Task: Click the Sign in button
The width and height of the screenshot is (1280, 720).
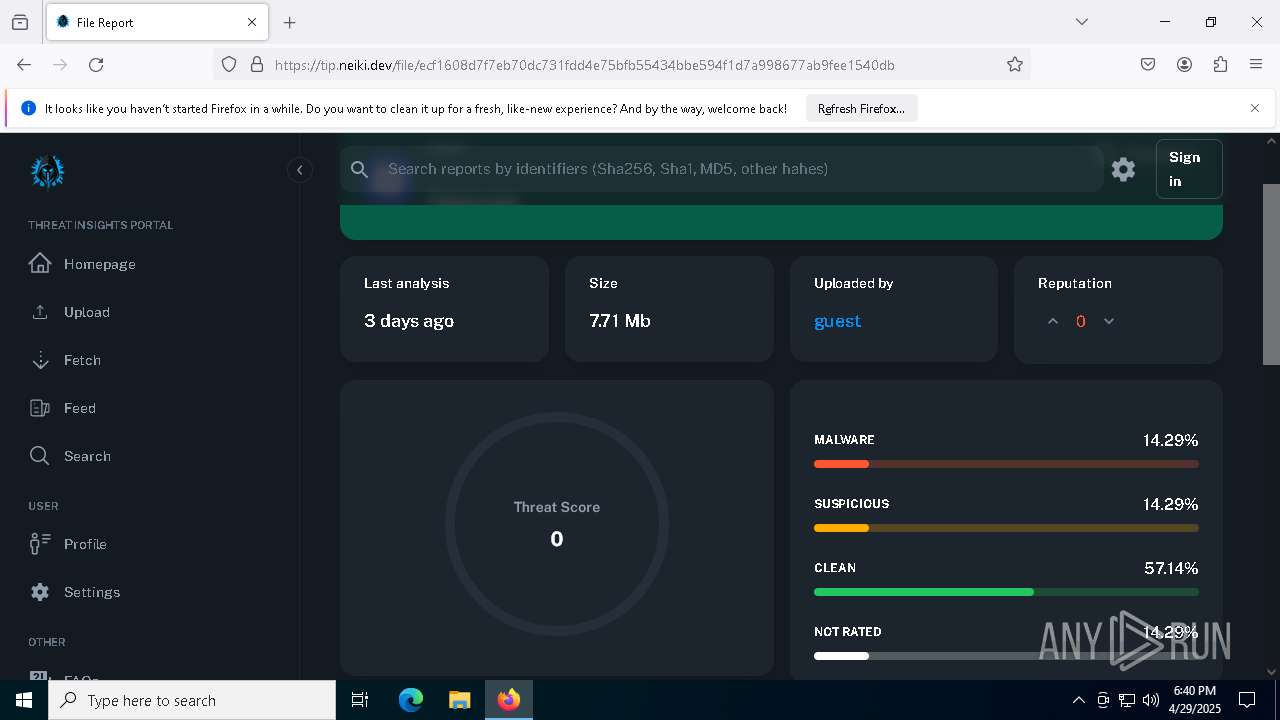Action: coord(1188,169)
